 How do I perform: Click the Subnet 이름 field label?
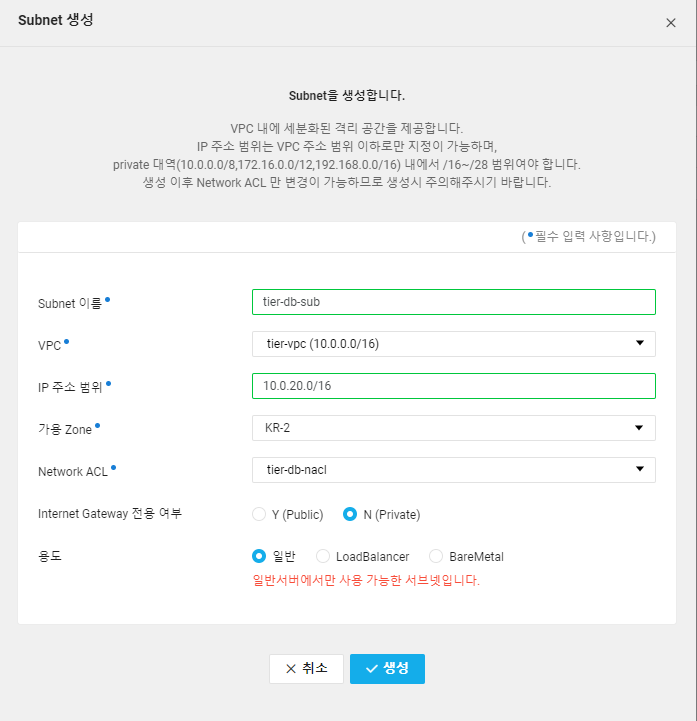click(70, 303)
